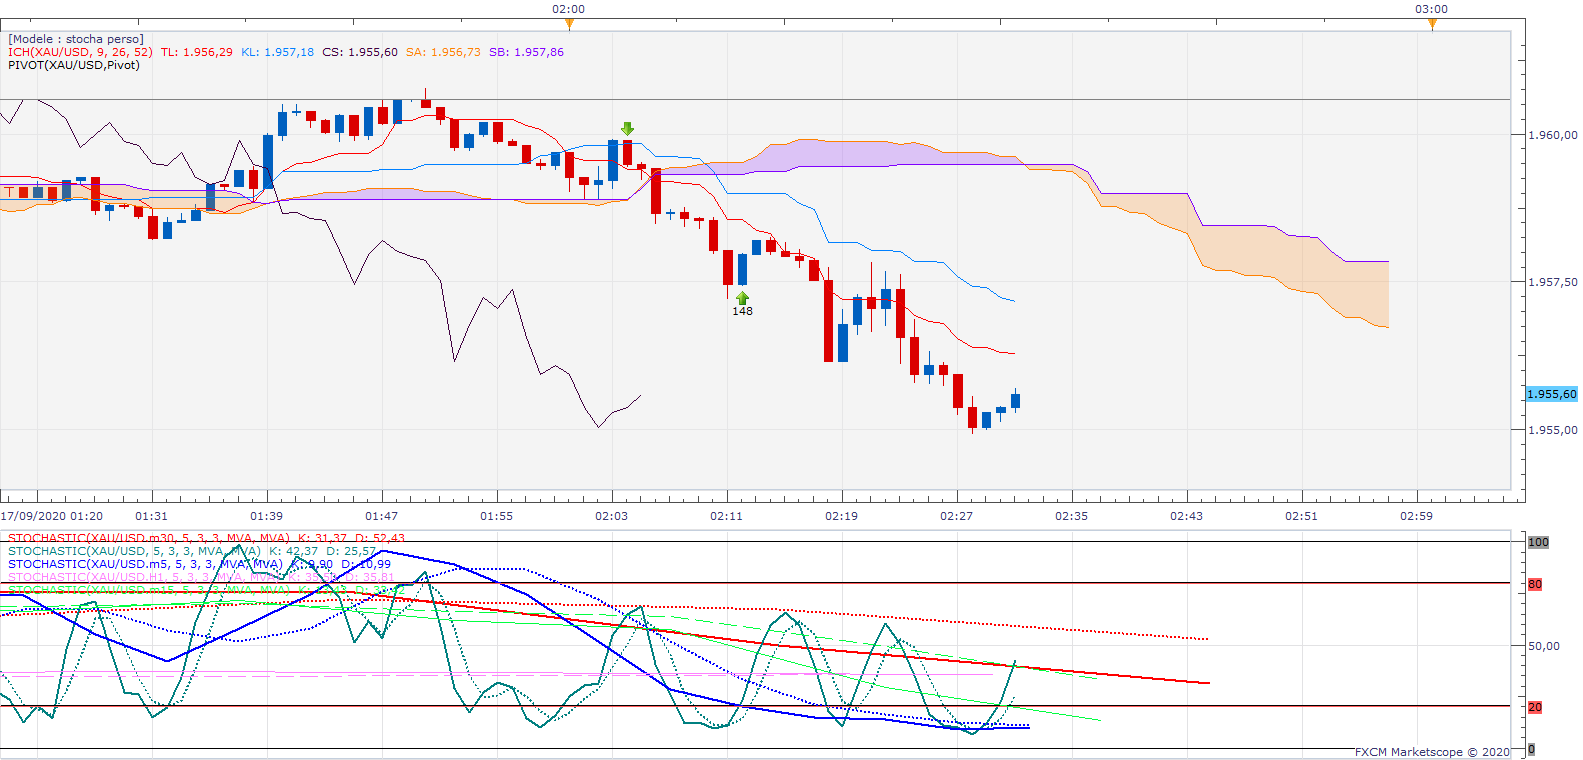Click the highlighted current price tag 1.955,60
This screenshot has height=760, width=1583.
coord(1552,394)
